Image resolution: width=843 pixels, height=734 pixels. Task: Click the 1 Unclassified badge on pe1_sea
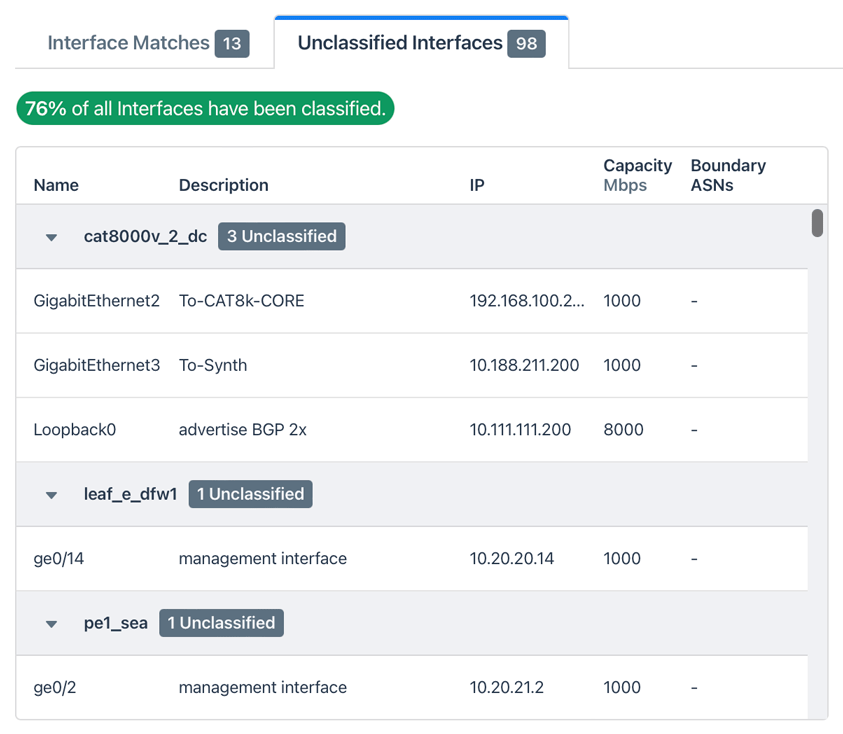(x=221, y=622)
